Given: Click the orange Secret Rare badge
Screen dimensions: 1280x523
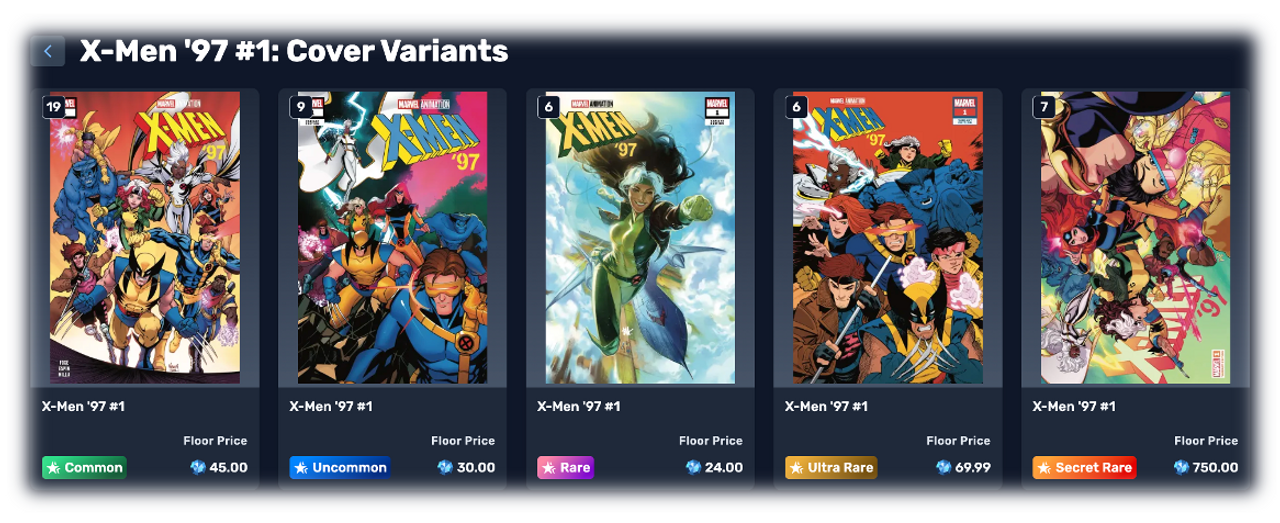Looking at the screenshot, I should pyautogui.click(x=1084, y=467).
